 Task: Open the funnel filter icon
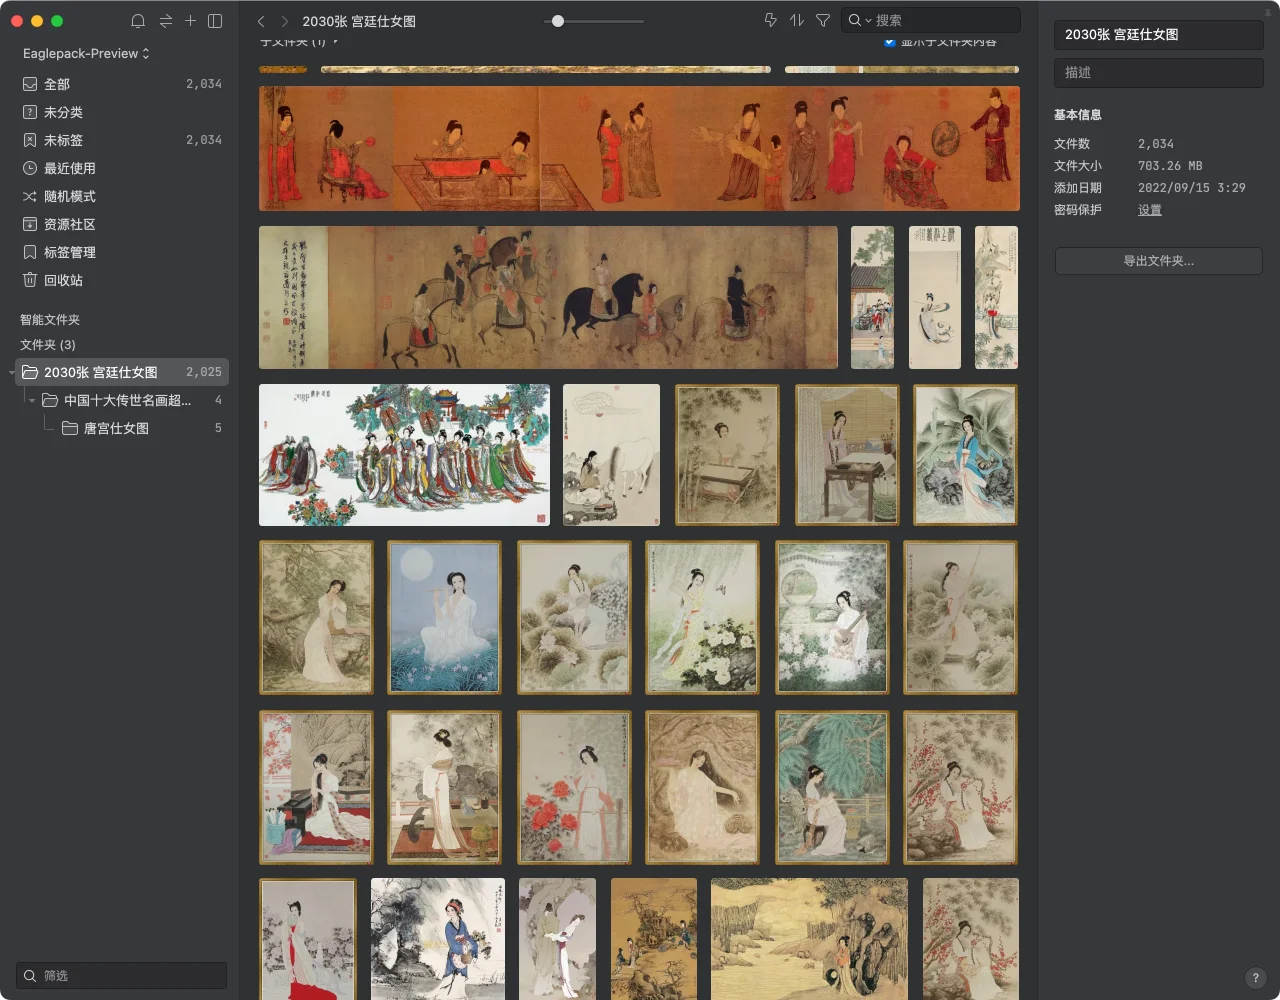823,20
